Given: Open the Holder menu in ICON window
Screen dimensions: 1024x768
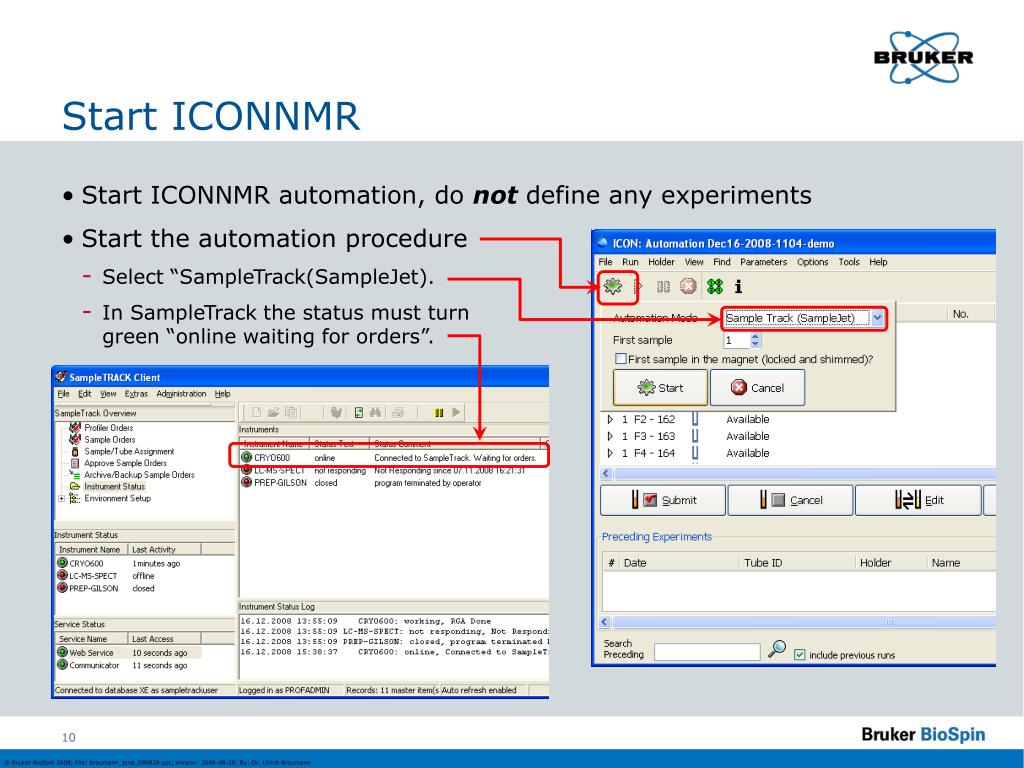Looking at the screenshot, I should click(661, 262).
